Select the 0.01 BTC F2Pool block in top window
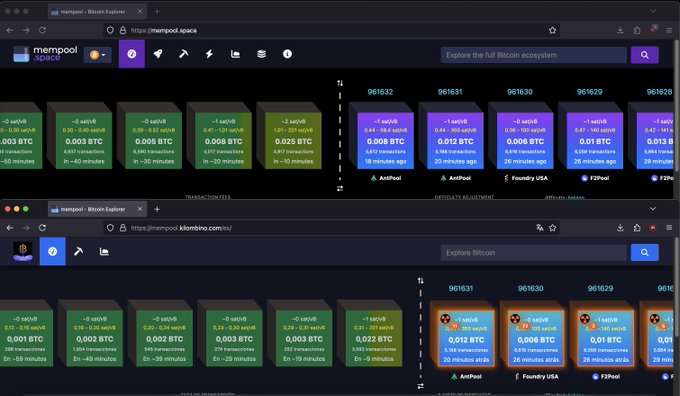The width and height of the screenshot is (680, 396). coord(595,141)
